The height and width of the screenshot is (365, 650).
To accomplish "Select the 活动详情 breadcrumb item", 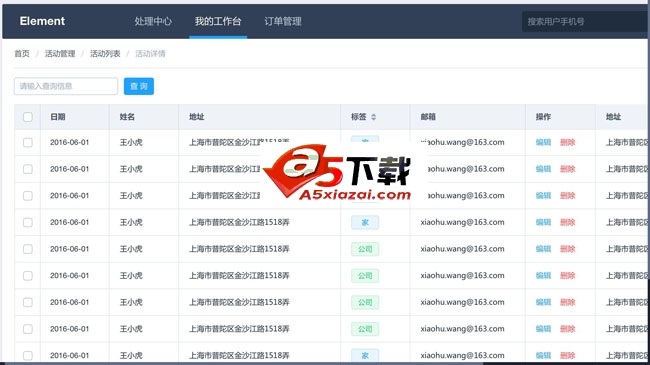I will [150, 54].
